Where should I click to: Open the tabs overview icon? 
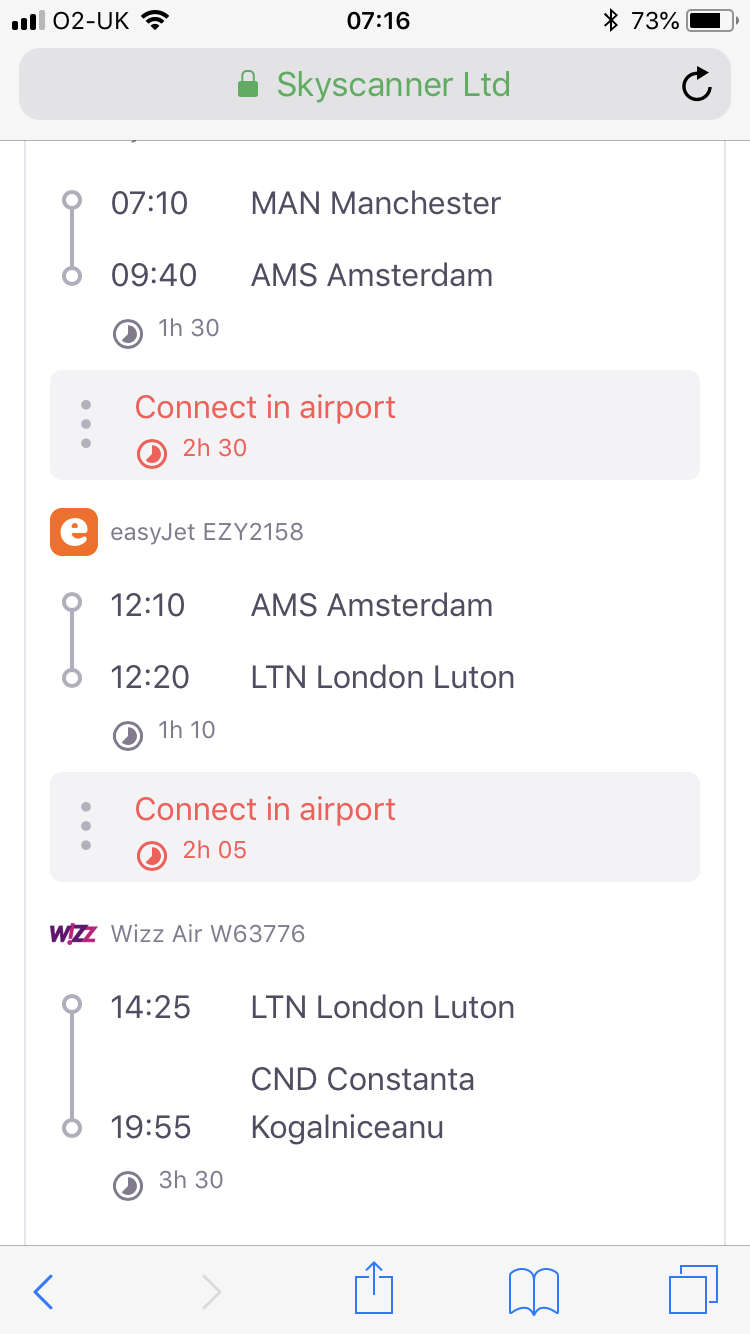click(x=692, y=1290)
